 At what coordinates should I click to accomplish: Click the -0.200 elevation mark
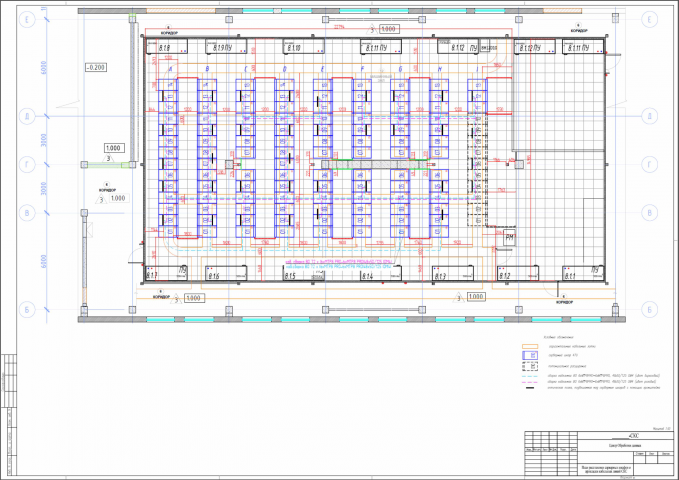pos(96,68)
